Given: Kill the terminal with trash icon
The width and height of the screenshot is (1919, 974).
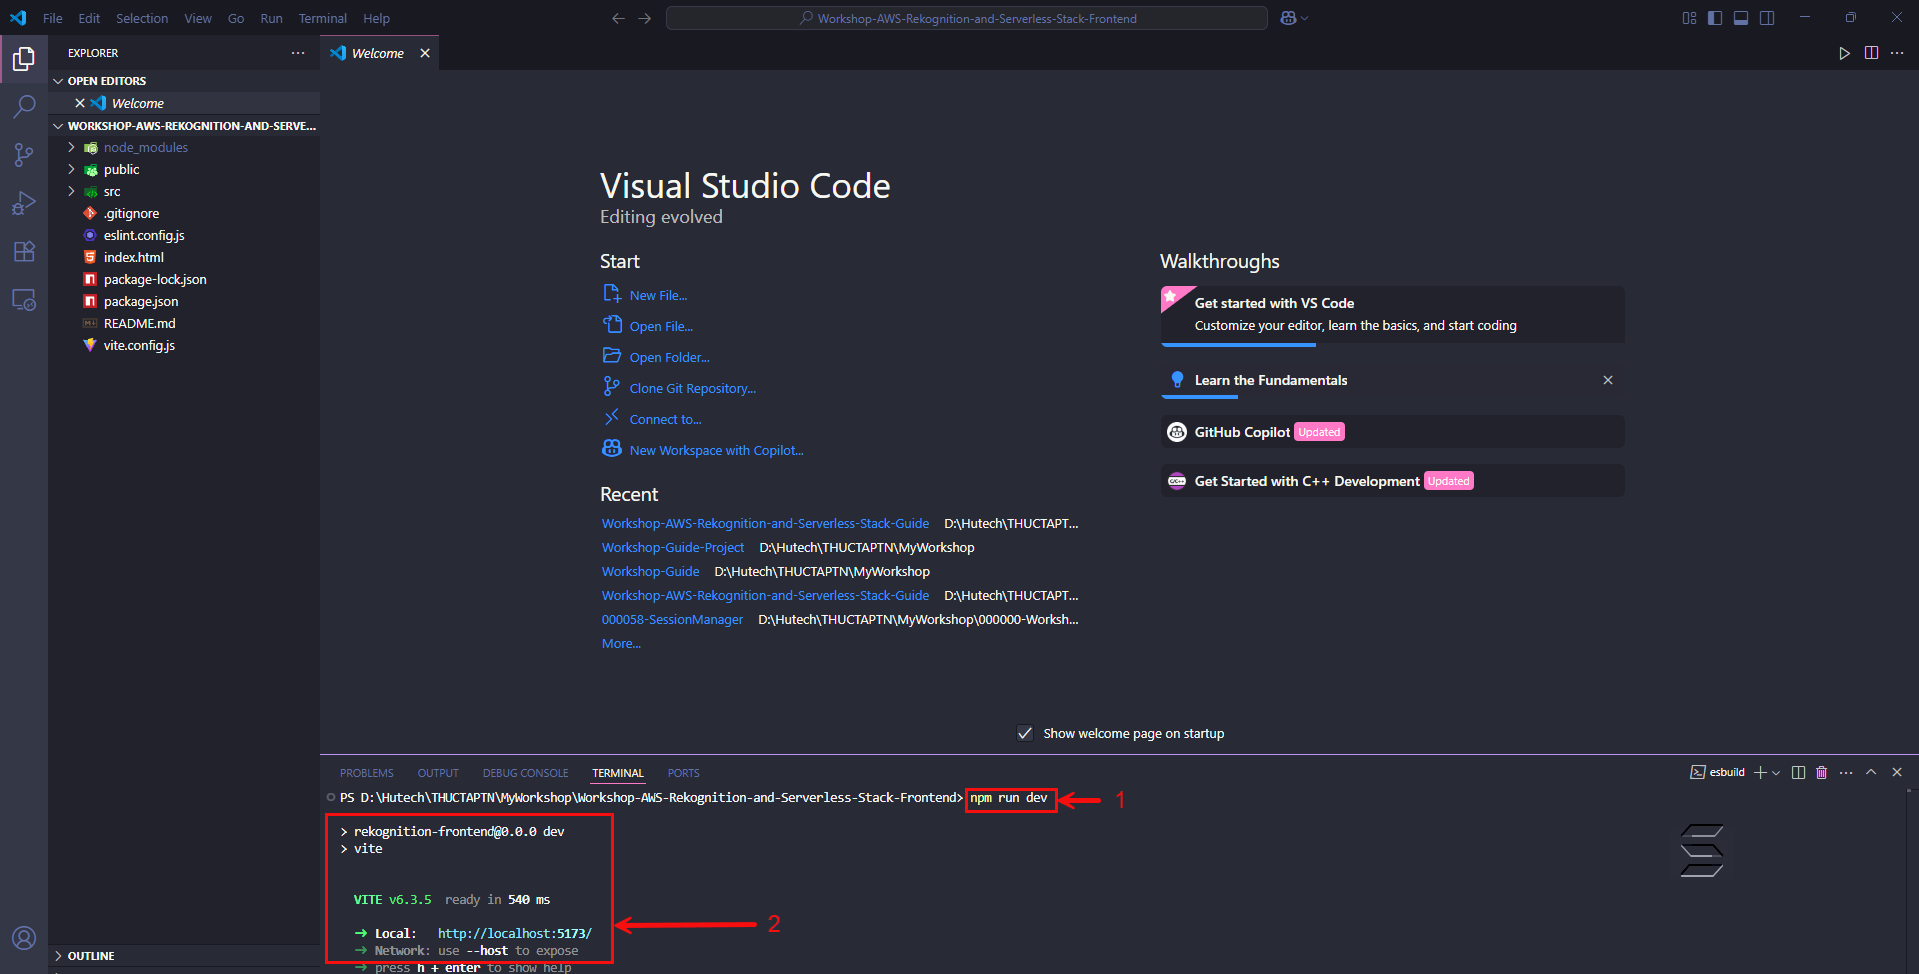Looking at the screenshot, I should click(x=1821, y=772).
